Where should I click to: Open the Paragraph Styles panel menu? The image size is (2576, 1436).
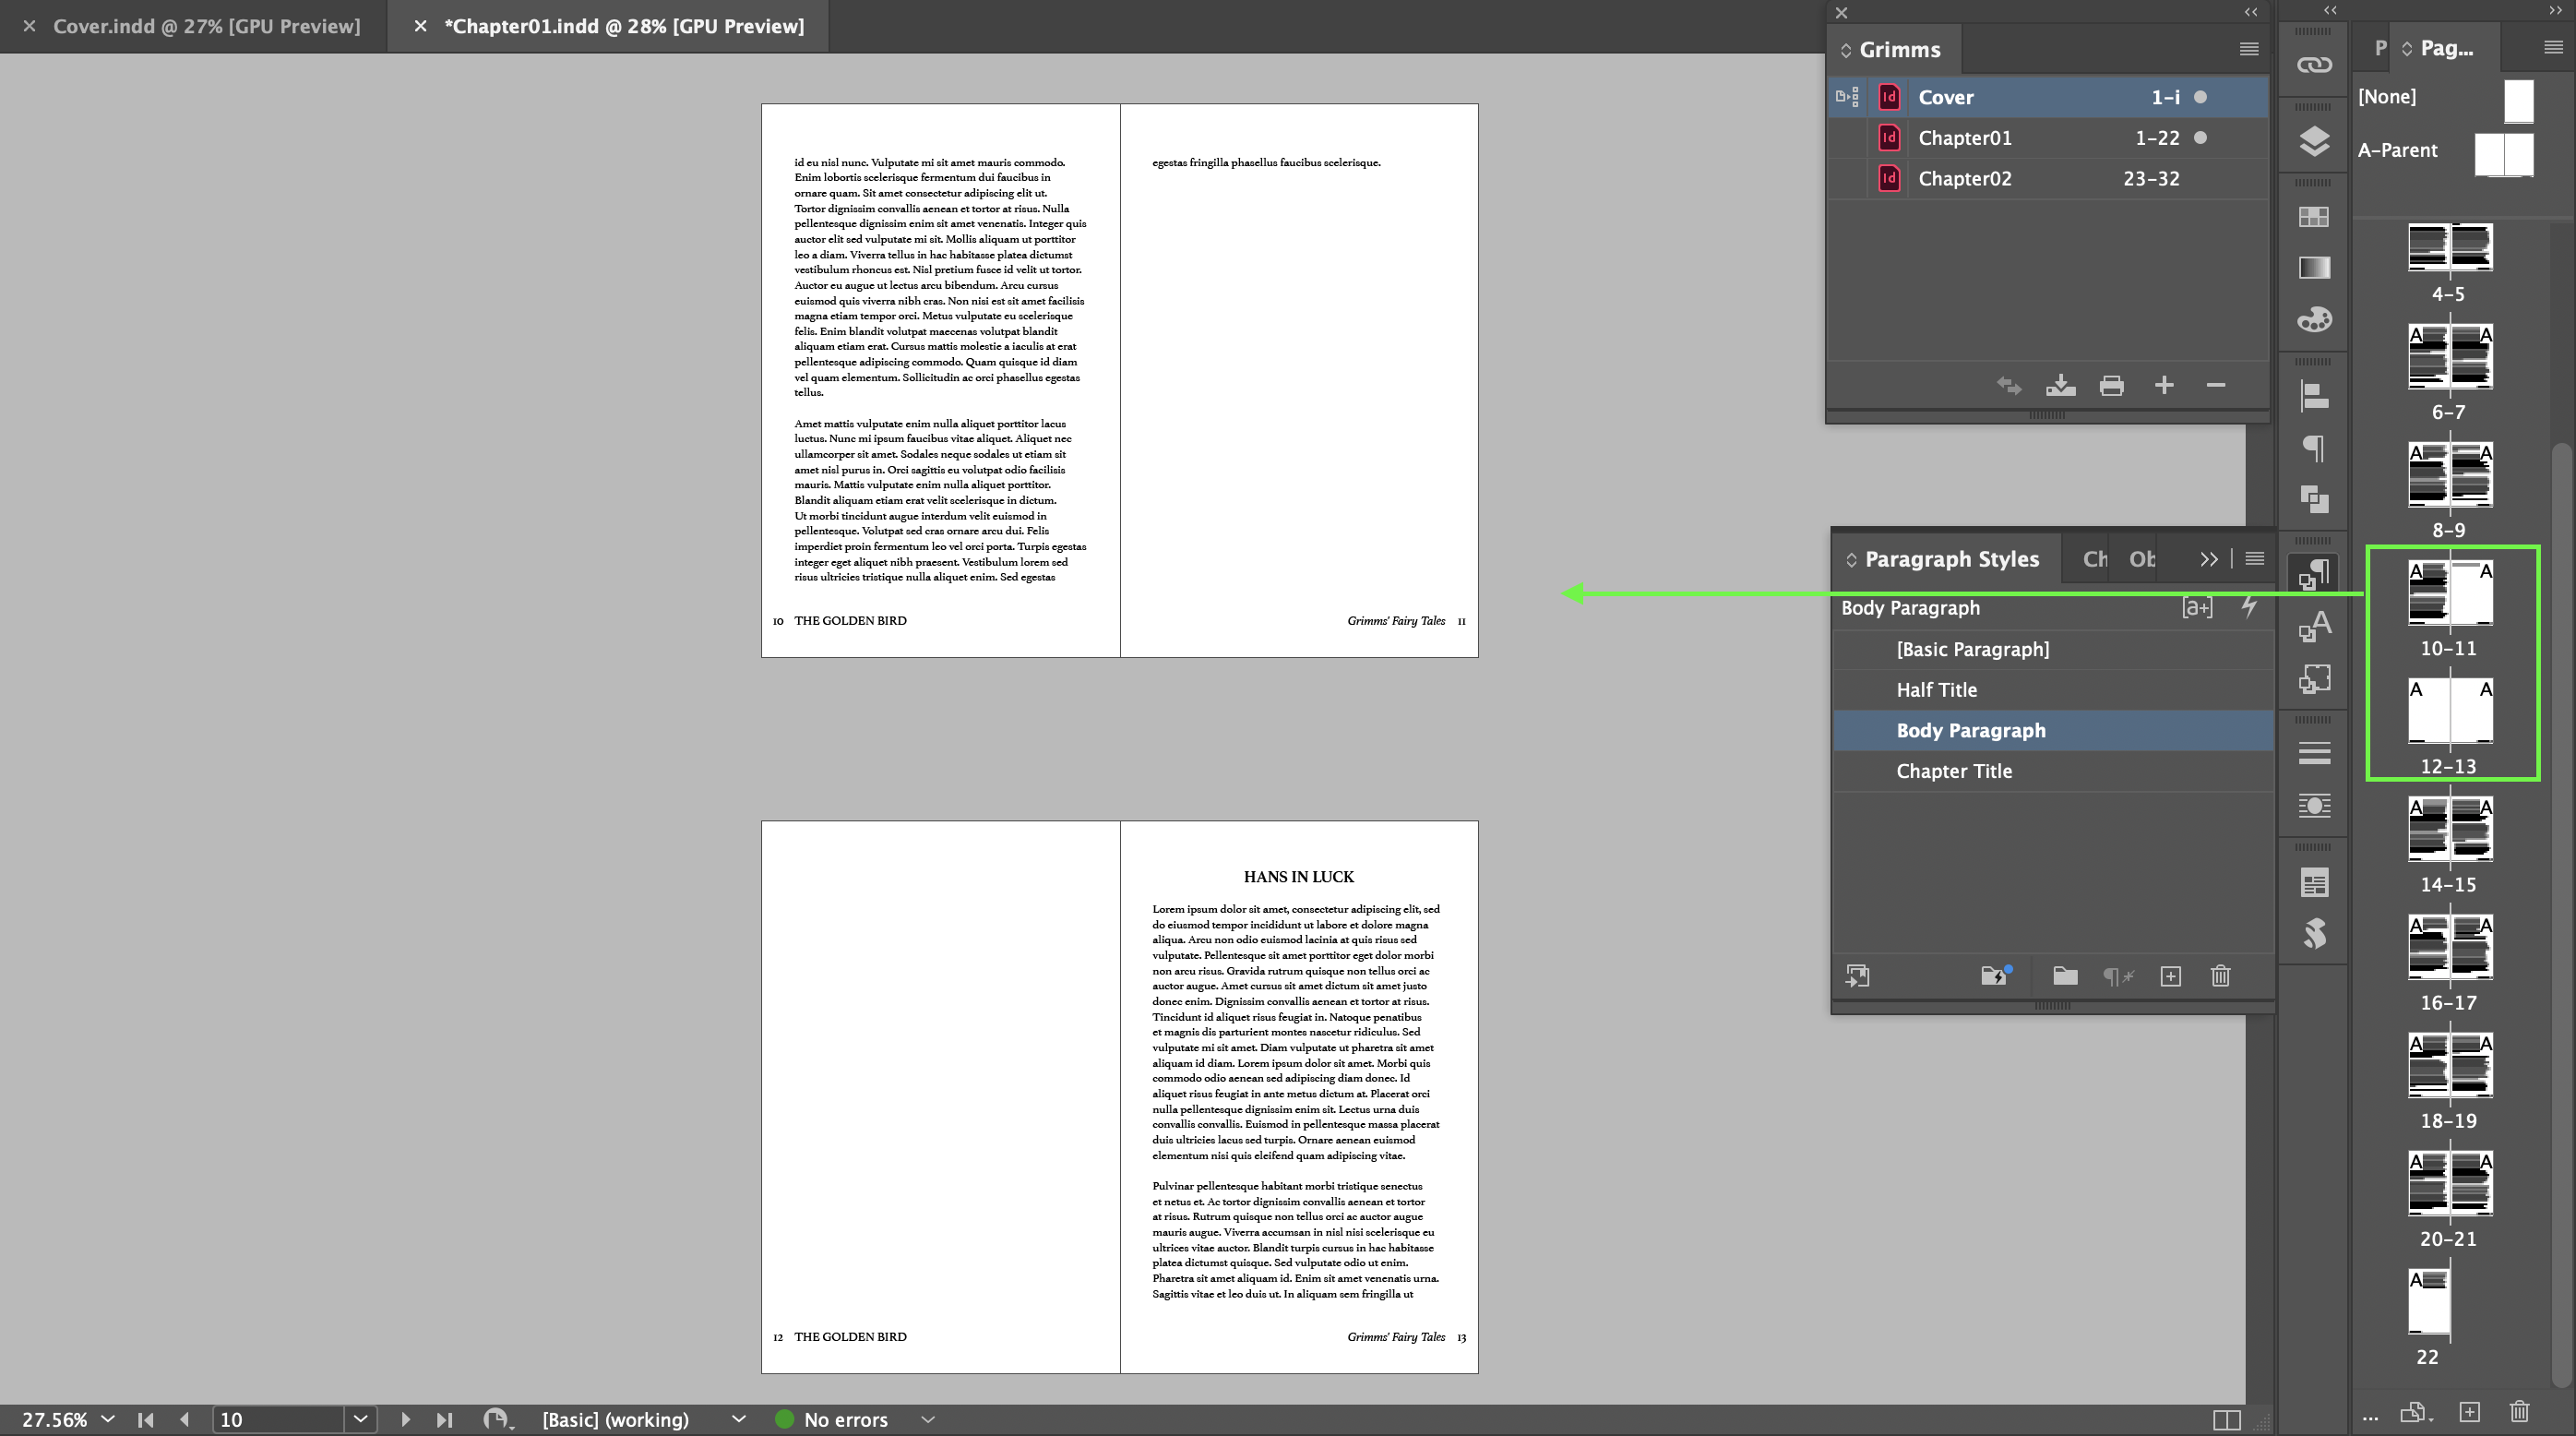[x=2256, y=558]
